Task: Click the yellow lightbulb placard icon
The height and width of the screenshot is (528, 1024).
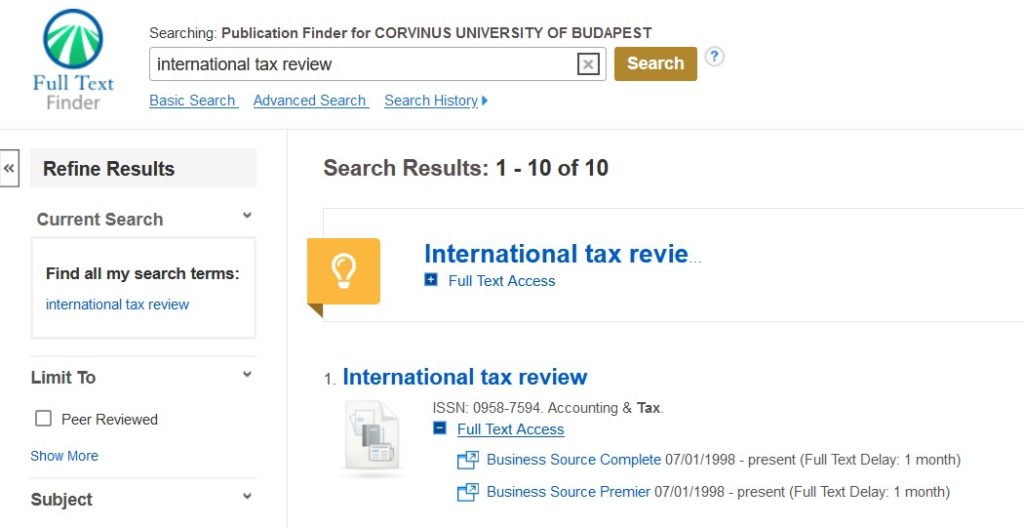Action: [344, 271]
